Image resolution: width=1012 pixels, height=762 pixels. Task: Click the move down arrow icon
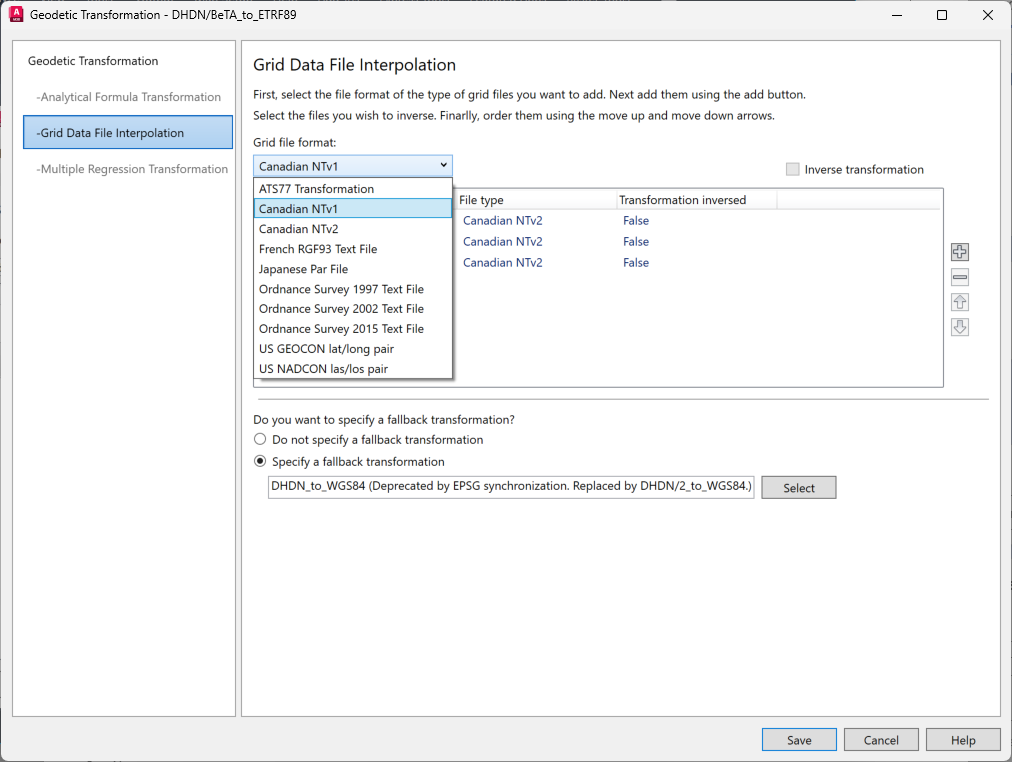(x=960, y=327)
